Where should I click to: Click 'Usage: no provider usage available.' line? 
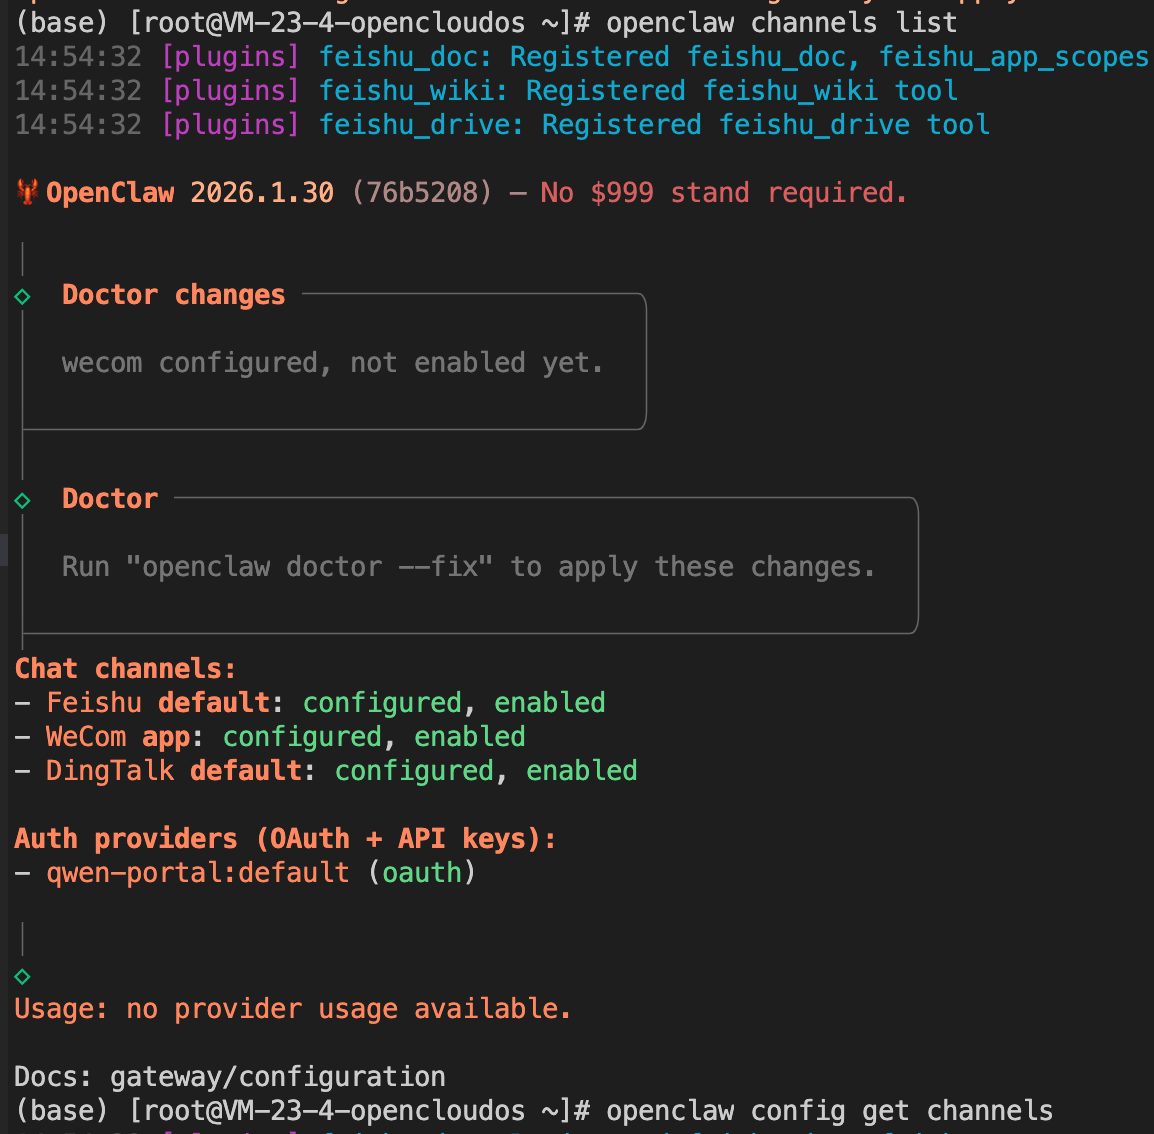(293, 1009)
